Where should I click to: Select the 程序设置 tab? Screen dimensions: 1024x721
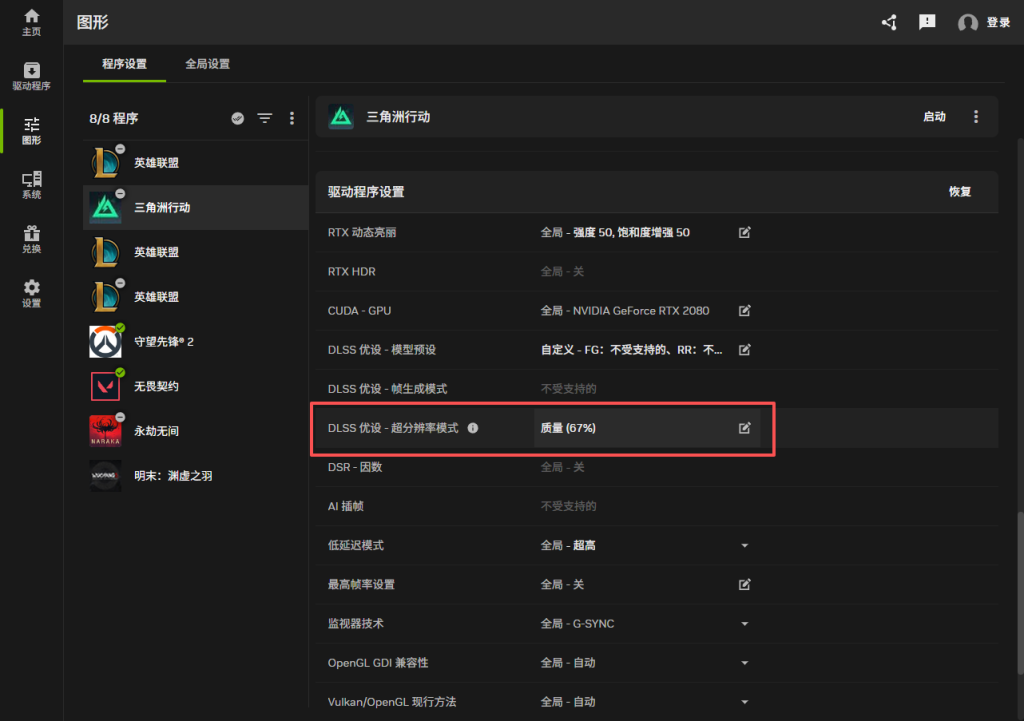[124, 64]
